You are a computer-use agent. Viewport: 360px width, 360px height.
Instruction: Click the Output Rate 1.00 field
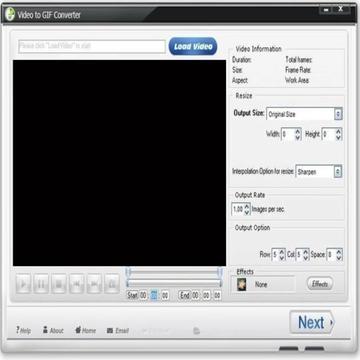(238, 210)
